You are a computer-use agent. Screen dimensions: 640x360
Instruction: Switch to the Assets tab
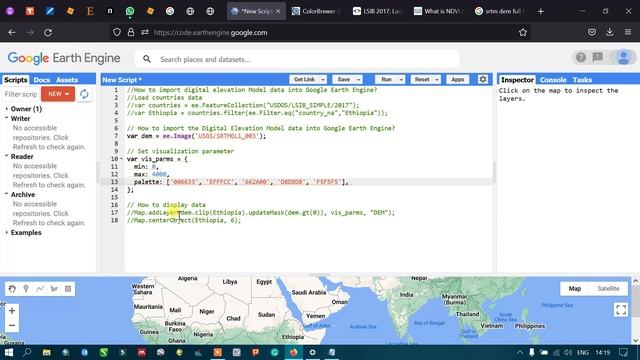[67, 80]
